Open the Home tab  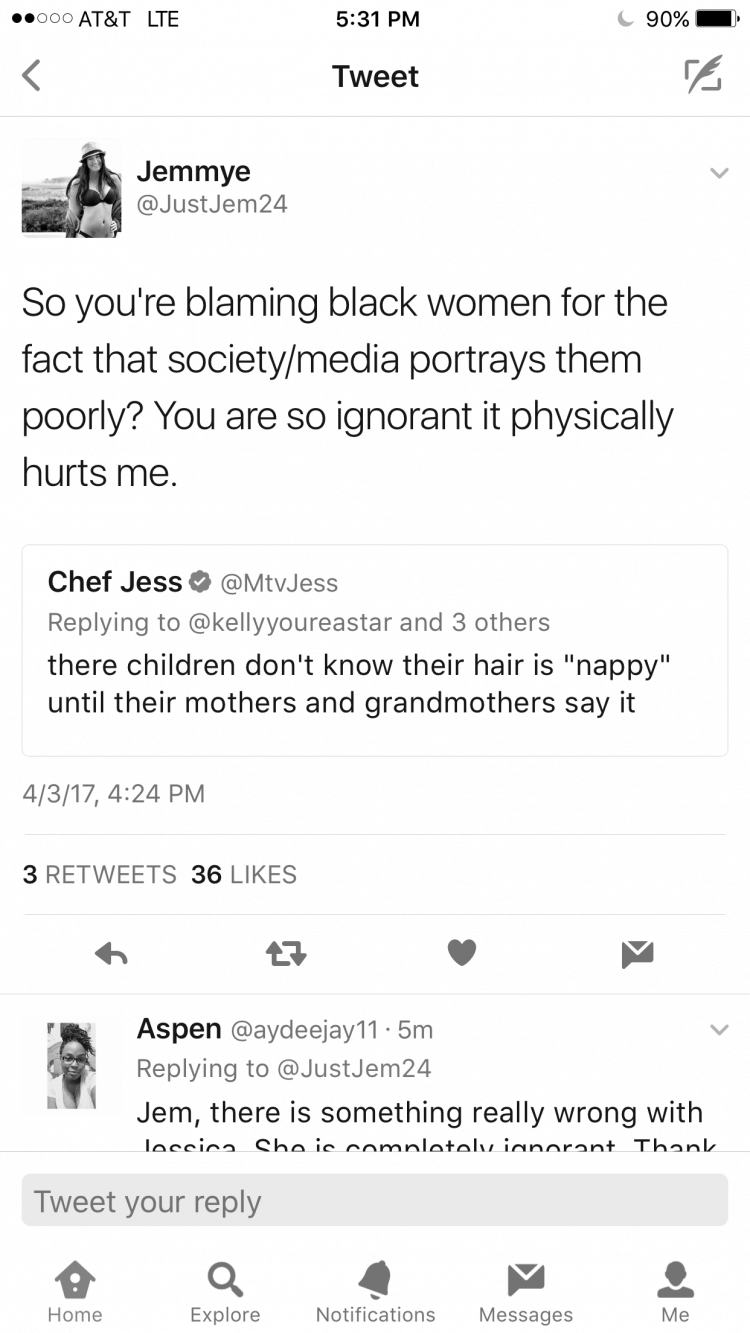tap(75, 1290)
